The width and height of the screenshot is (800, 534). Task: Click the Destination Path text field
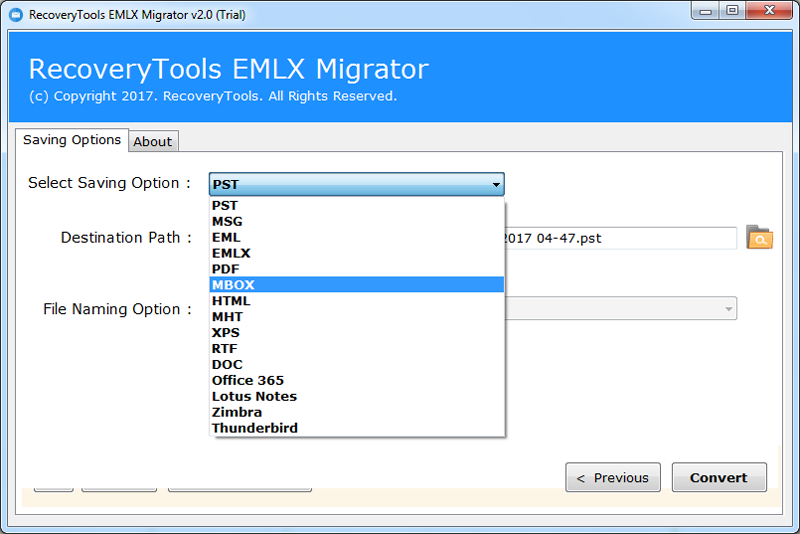coord(620,238)
